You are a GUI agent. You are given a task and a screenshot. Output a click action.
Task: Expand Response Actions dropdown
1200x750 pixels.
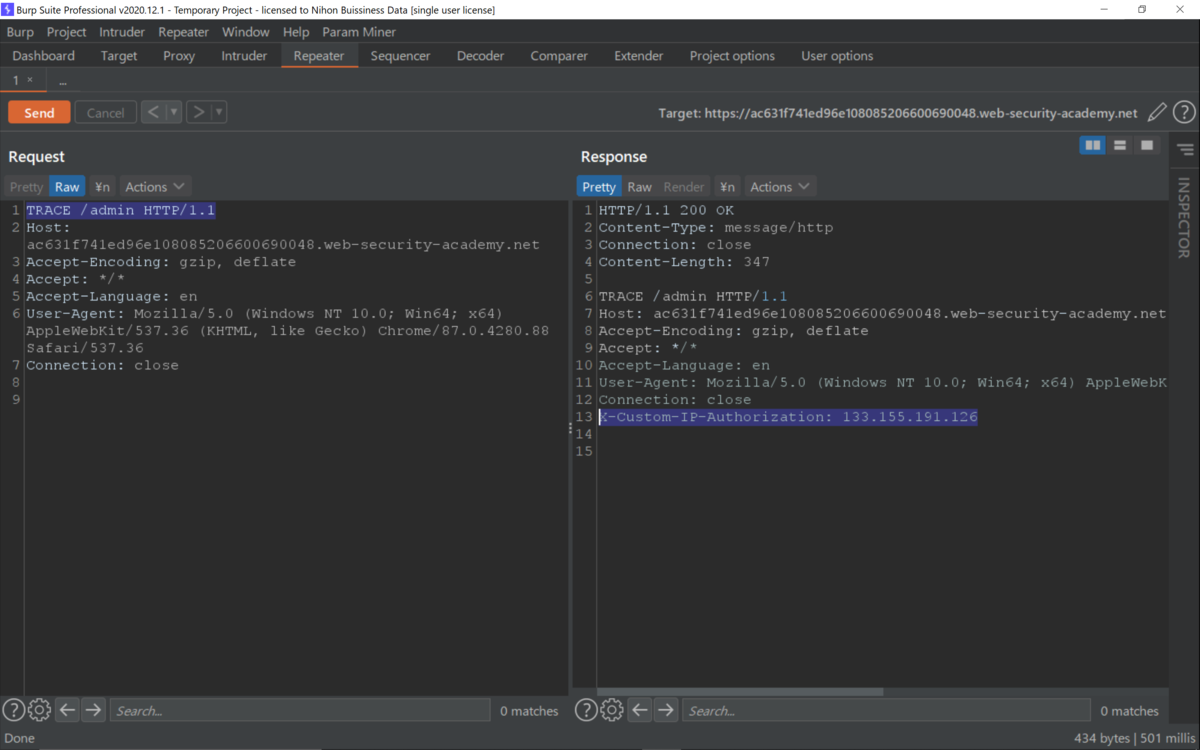click(781, 187)
